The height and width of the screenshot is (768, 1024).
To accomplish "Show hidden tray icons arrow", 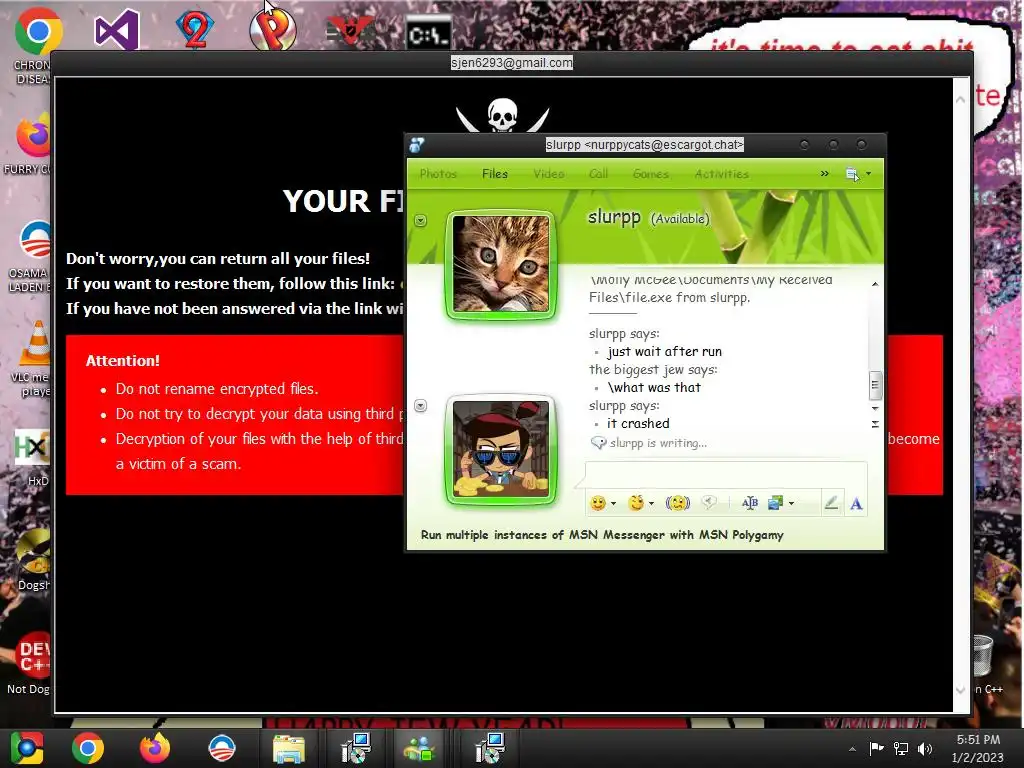I will tap(852, 749).
